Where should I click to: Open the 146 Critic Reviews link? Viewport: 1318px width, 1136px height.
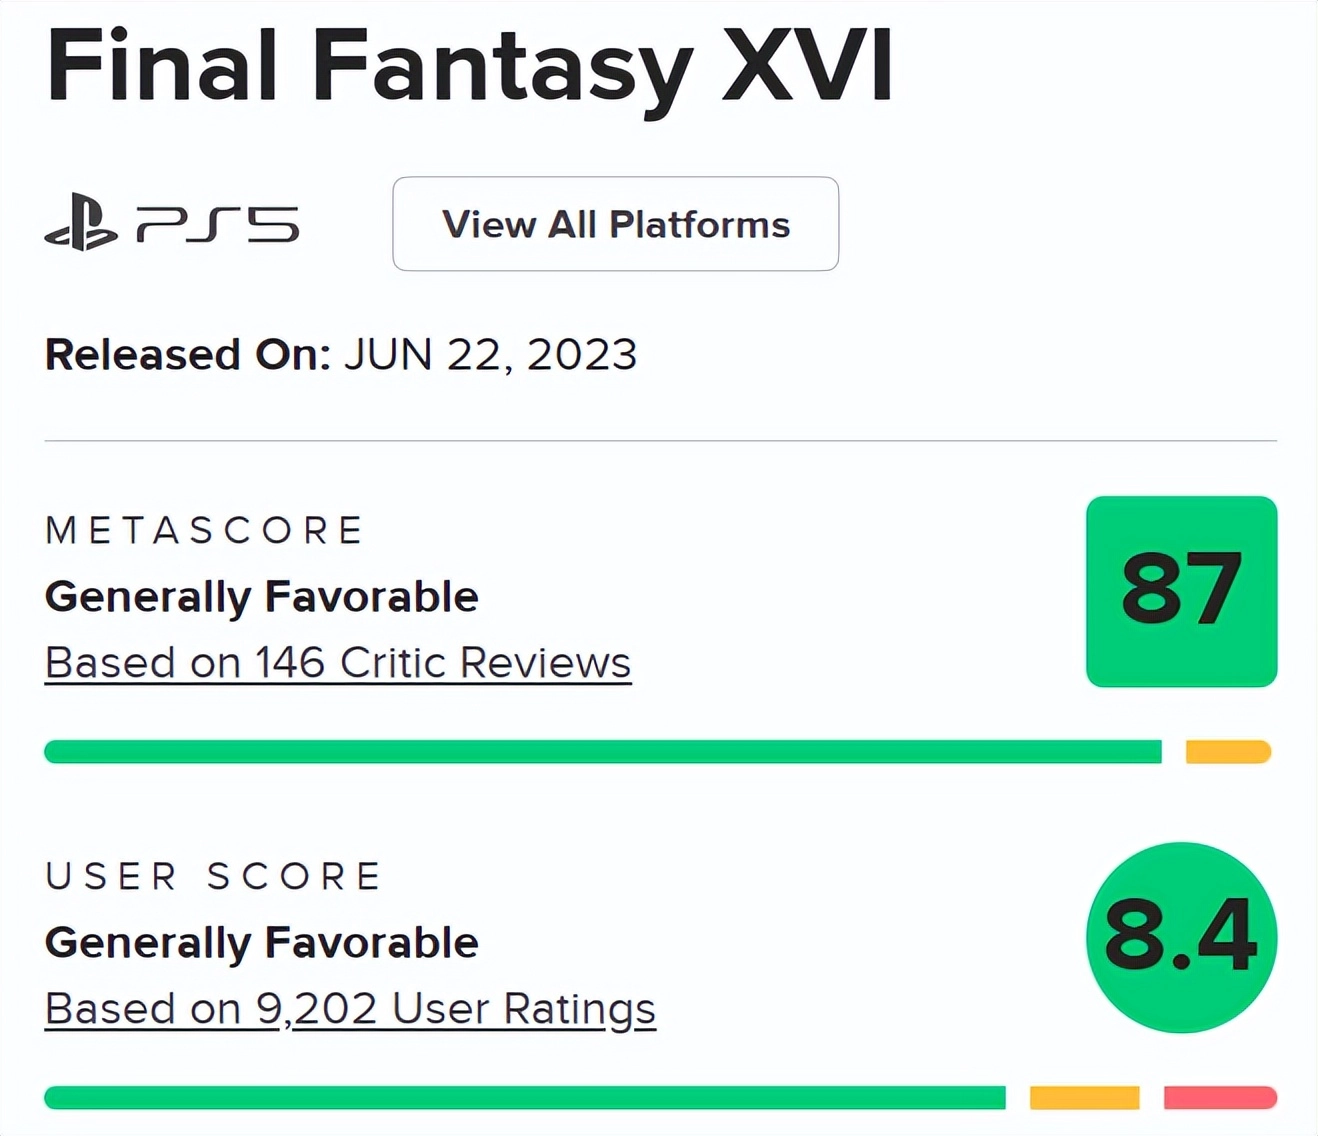(338, 663)
